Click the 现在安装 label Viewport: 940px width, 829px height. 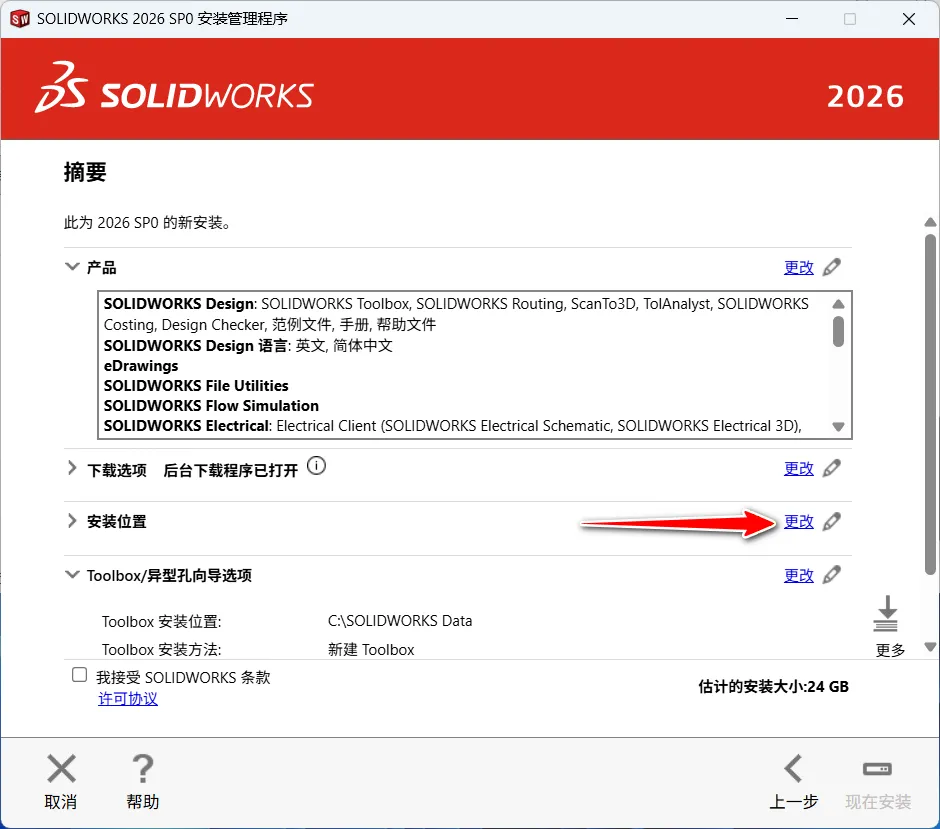(x=878, y=802)
